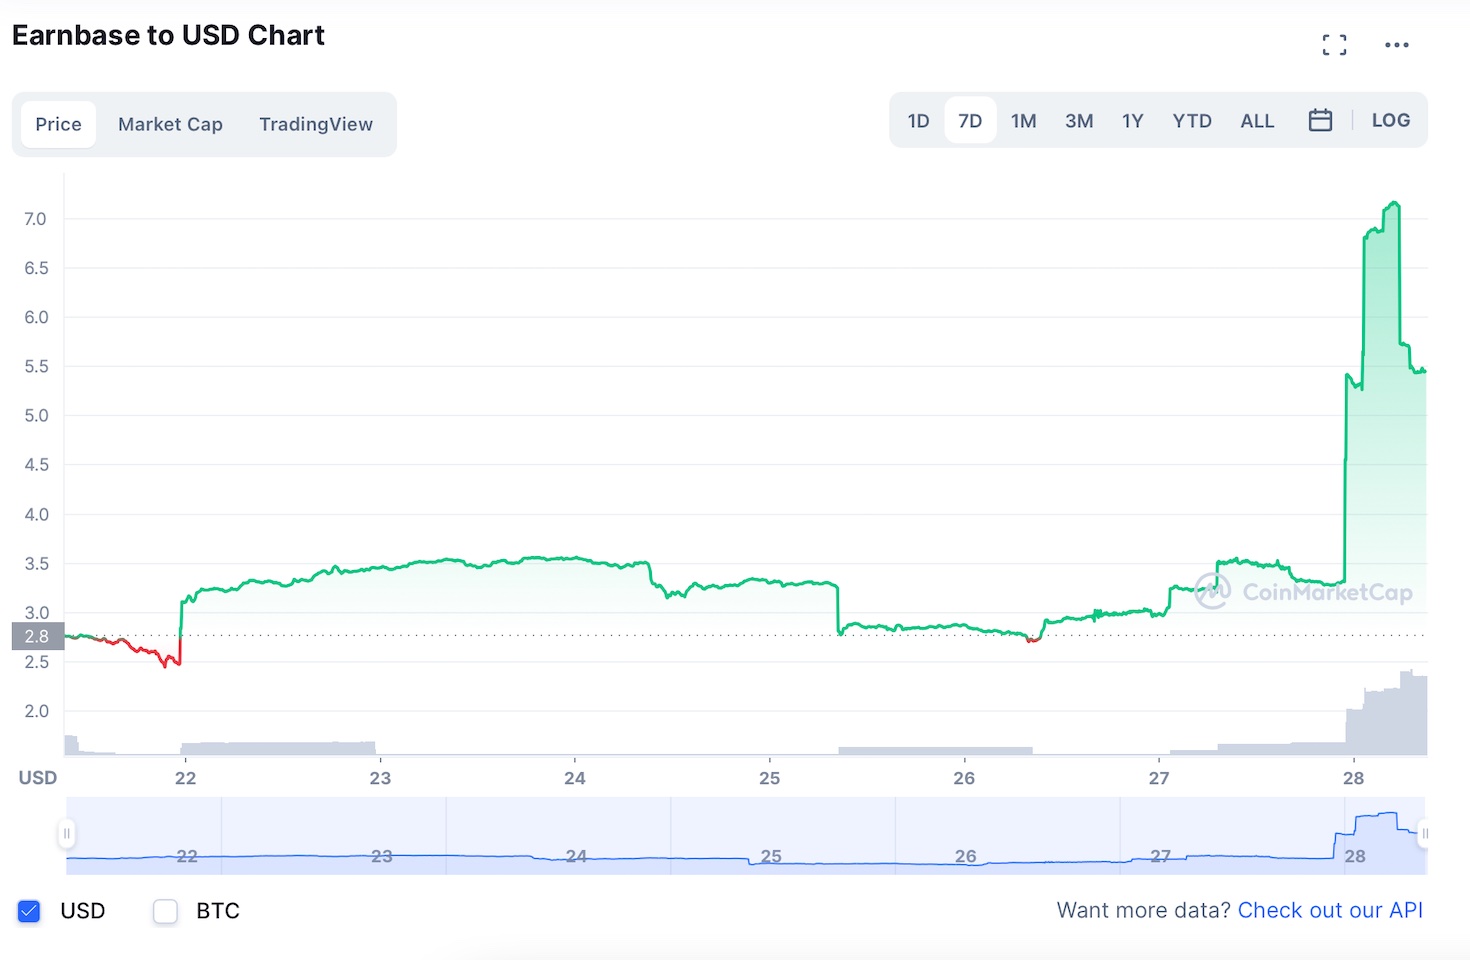Click the 2.8 price marker label
The image size is (1470, 960).
coord(37,636)
